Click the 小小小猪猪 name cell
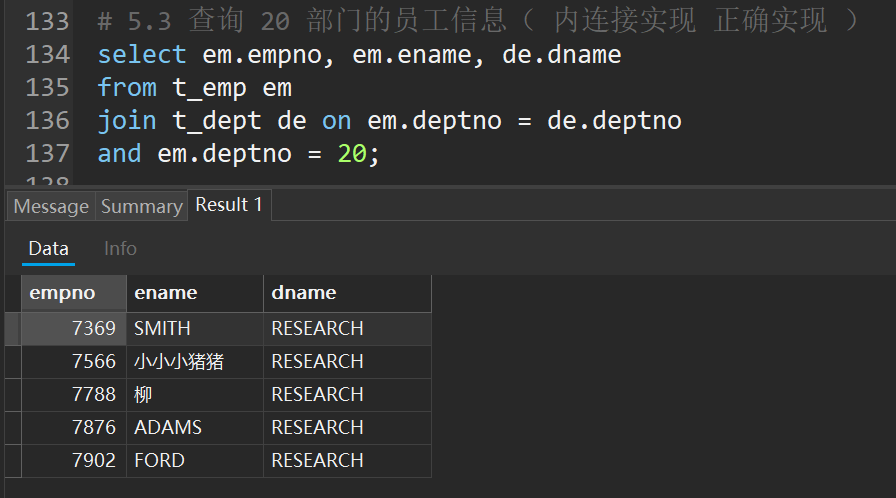The height and width of the screenshot is (498, 896). [195, 362]
